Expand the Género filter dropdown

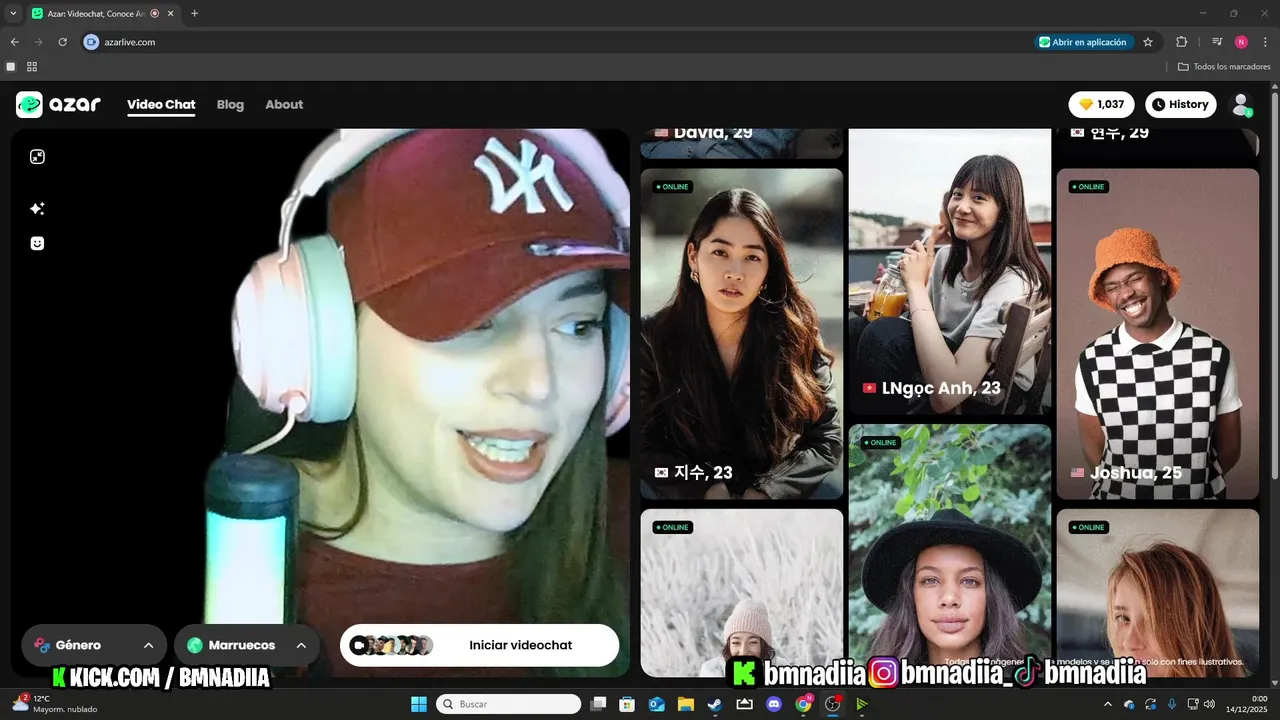tap(94, 645)
